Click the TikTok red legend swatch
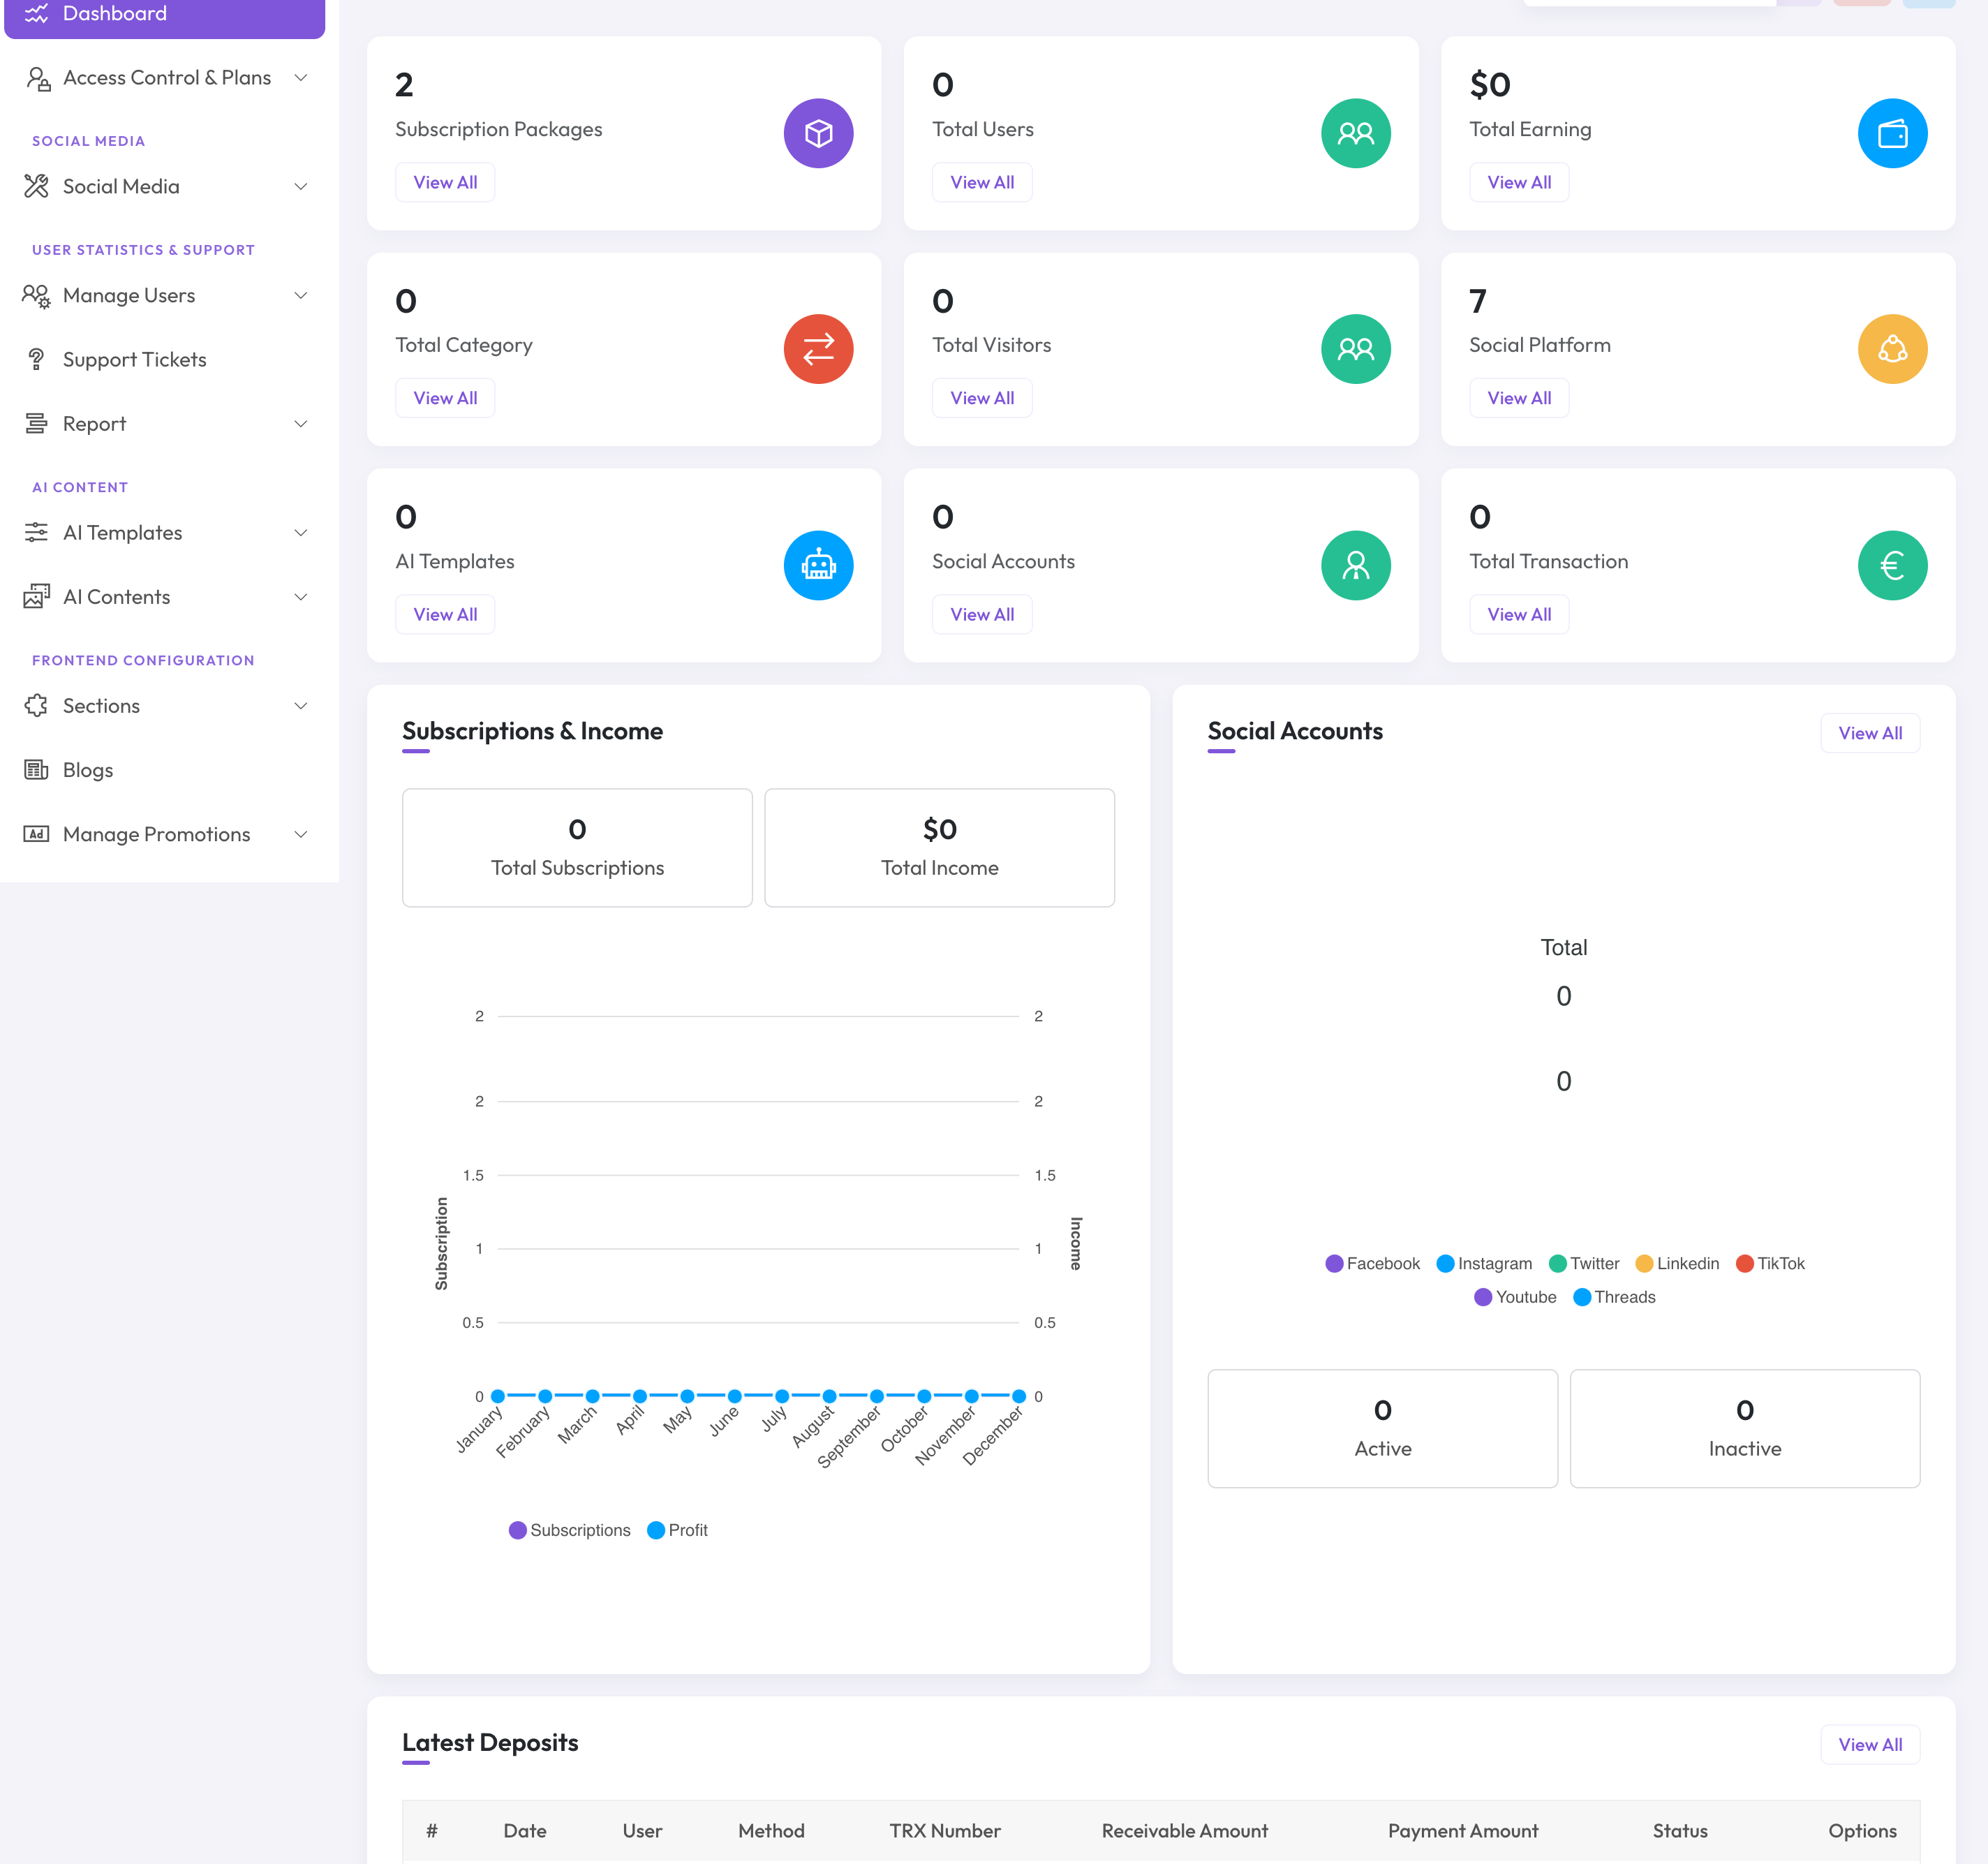Viewport: 1988px width, 1864px height. (x=1744, y=1263)
